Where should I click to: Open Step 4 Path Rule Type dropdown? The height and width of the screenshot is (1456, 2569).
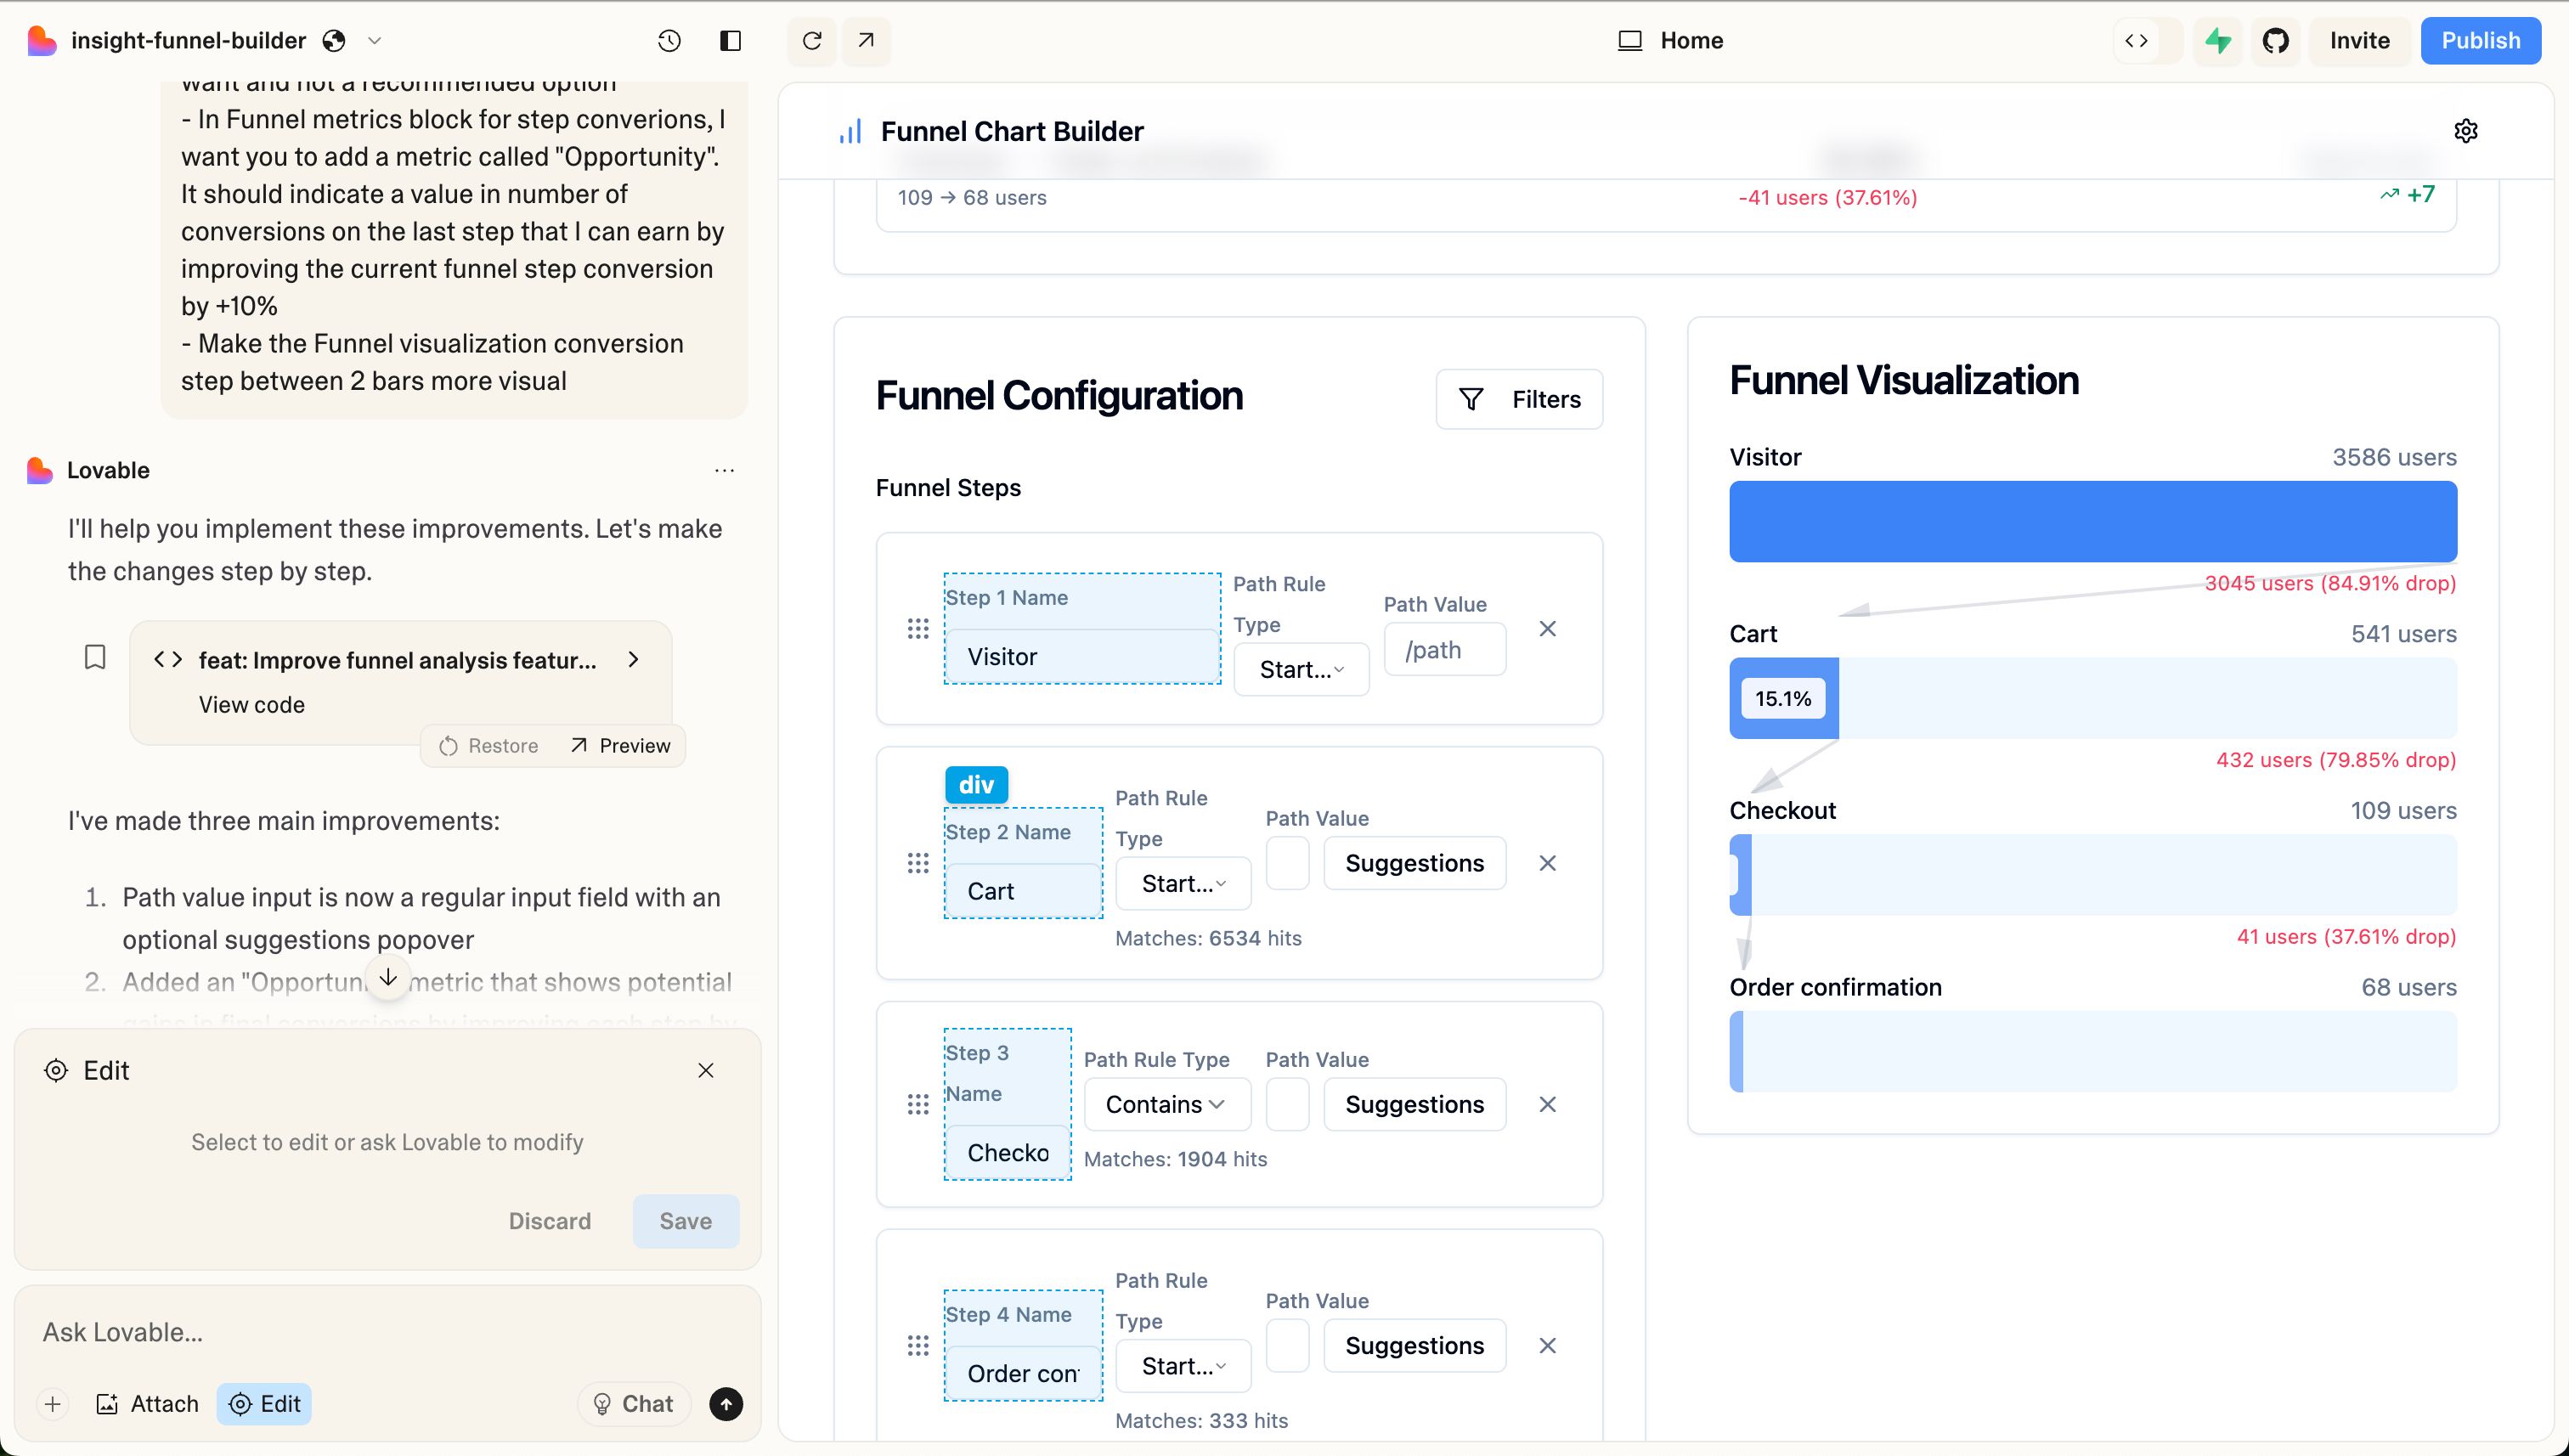pos(1183,1366)
